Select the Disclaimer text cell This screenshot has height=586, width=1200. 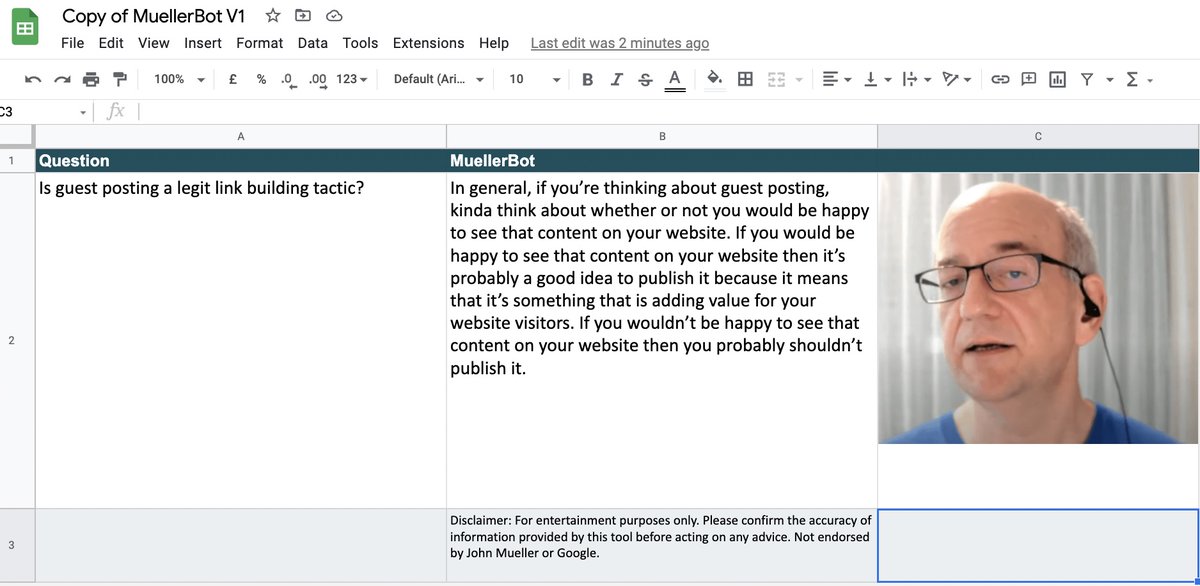(x=662, y=545)
